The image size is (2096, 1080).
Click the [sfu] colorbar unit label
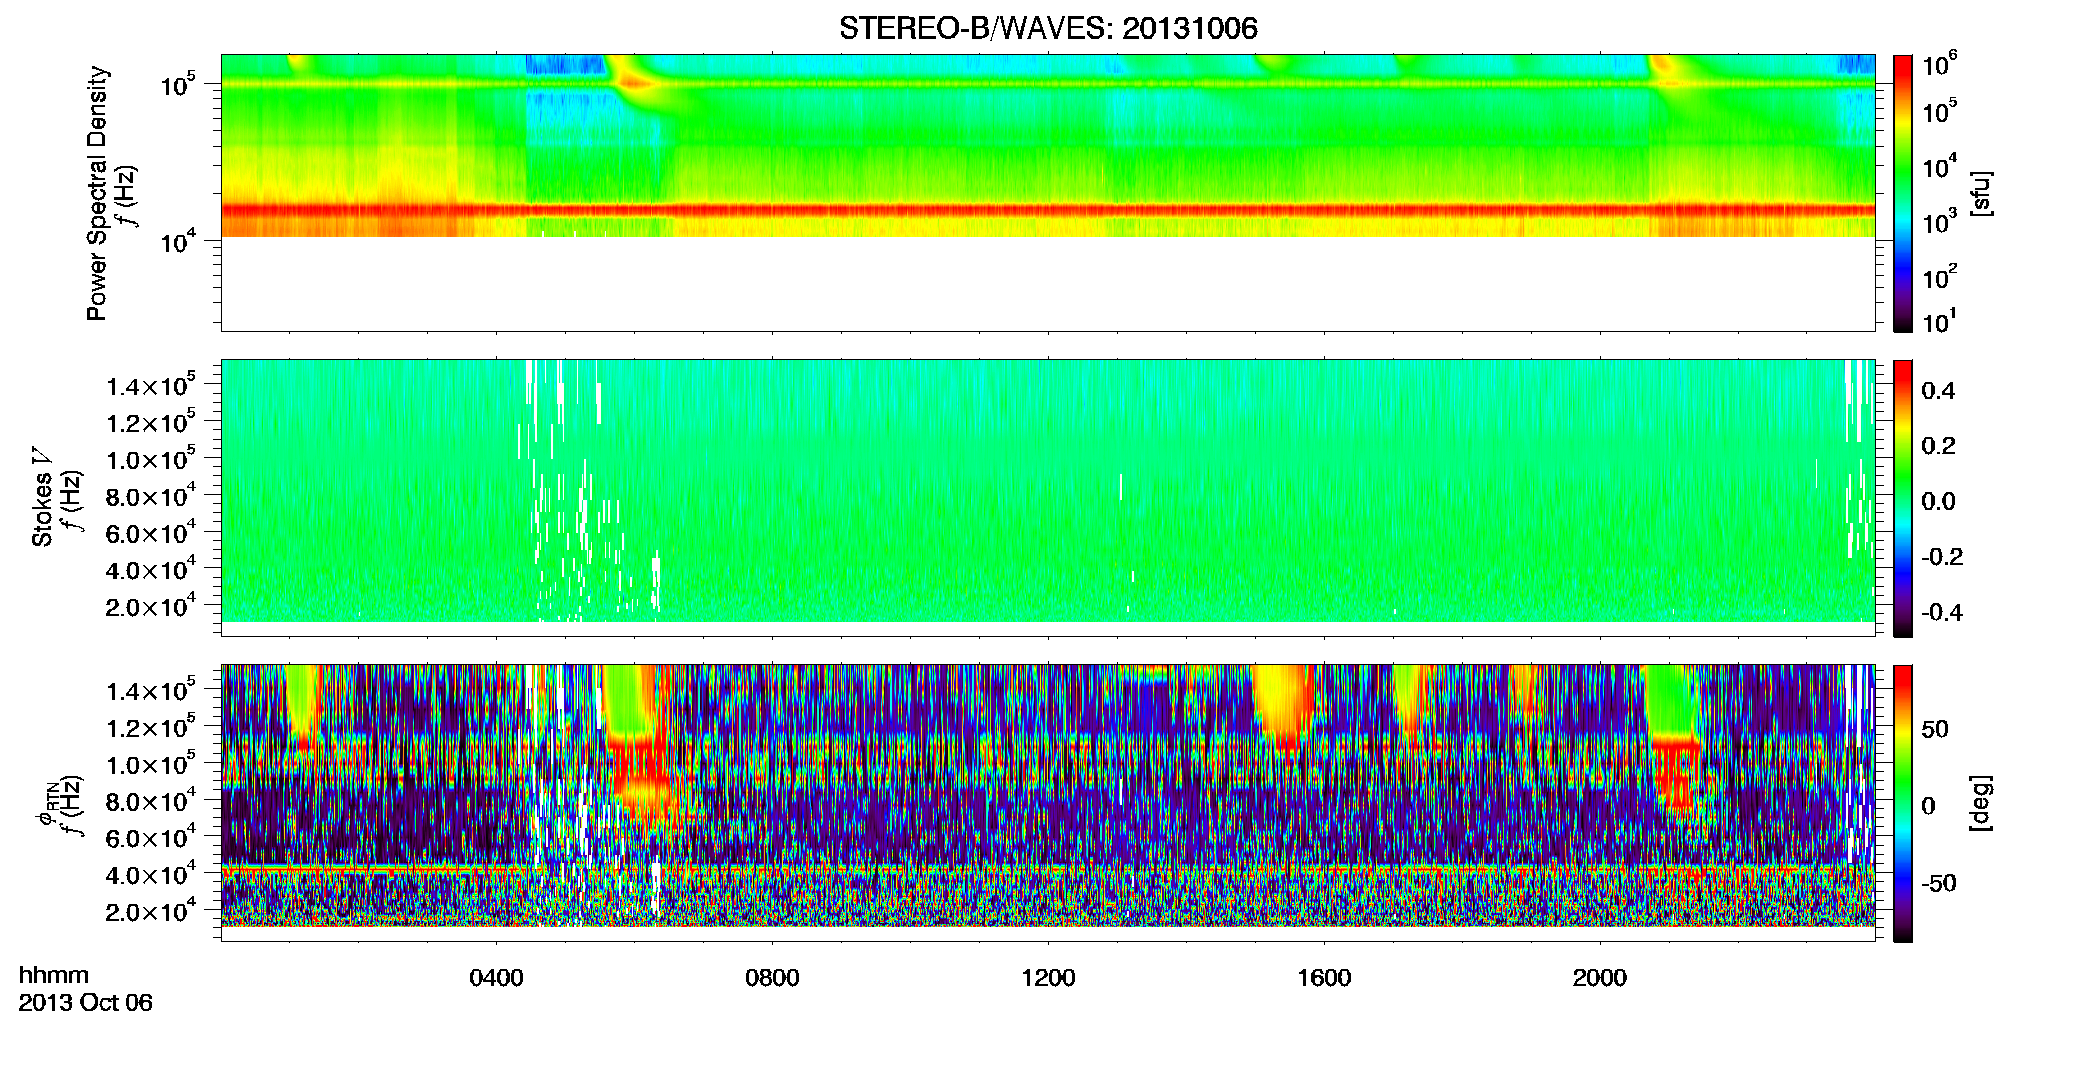(1980, 193)
